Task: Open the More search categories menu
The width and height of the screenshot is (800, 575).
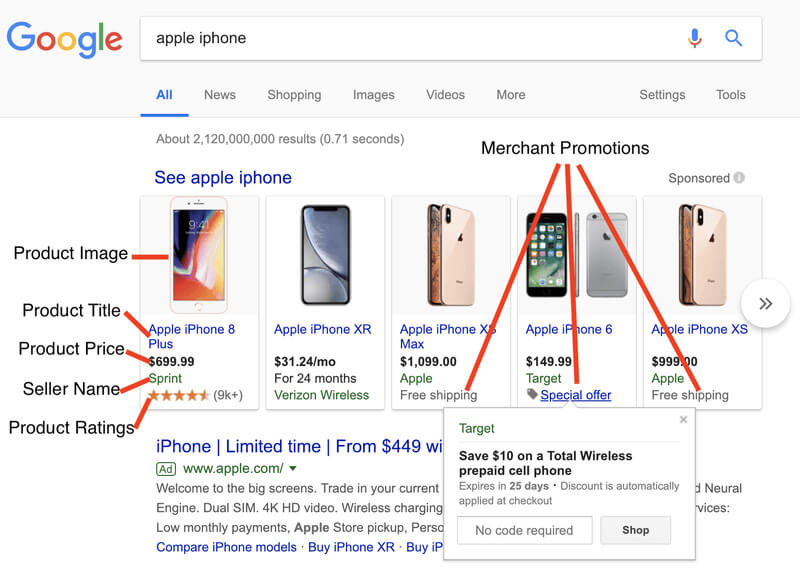Action: tap(510, 95)
